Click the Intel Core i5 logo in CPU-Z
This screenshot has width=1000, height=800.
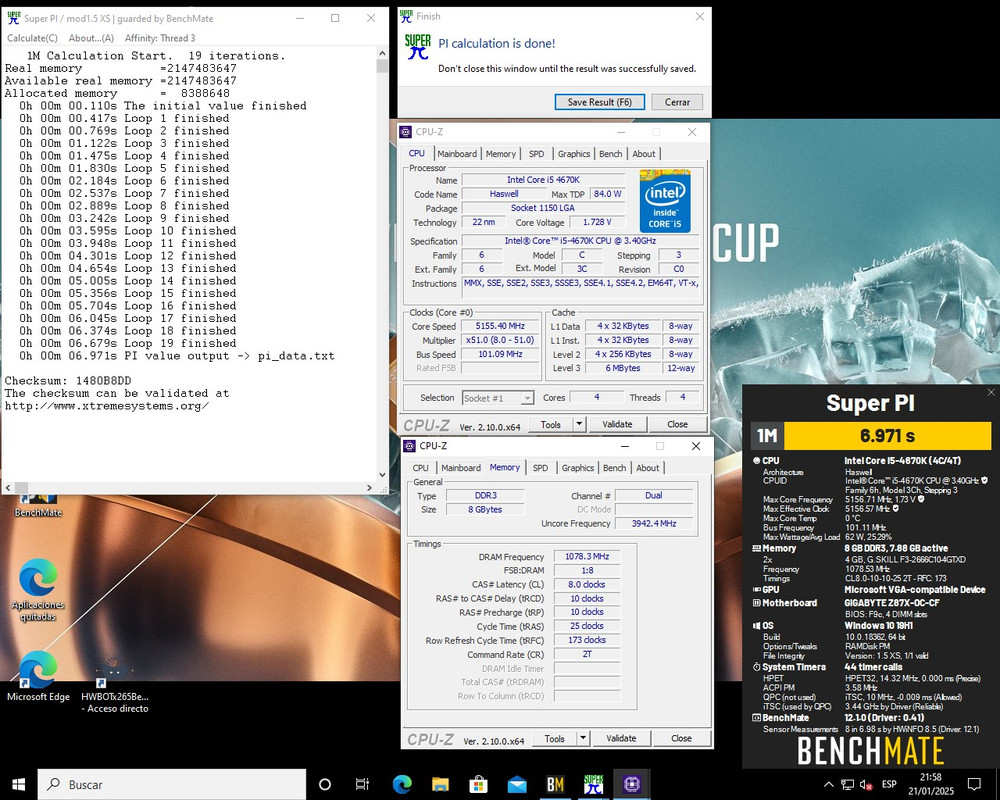[x=665, y=201]
